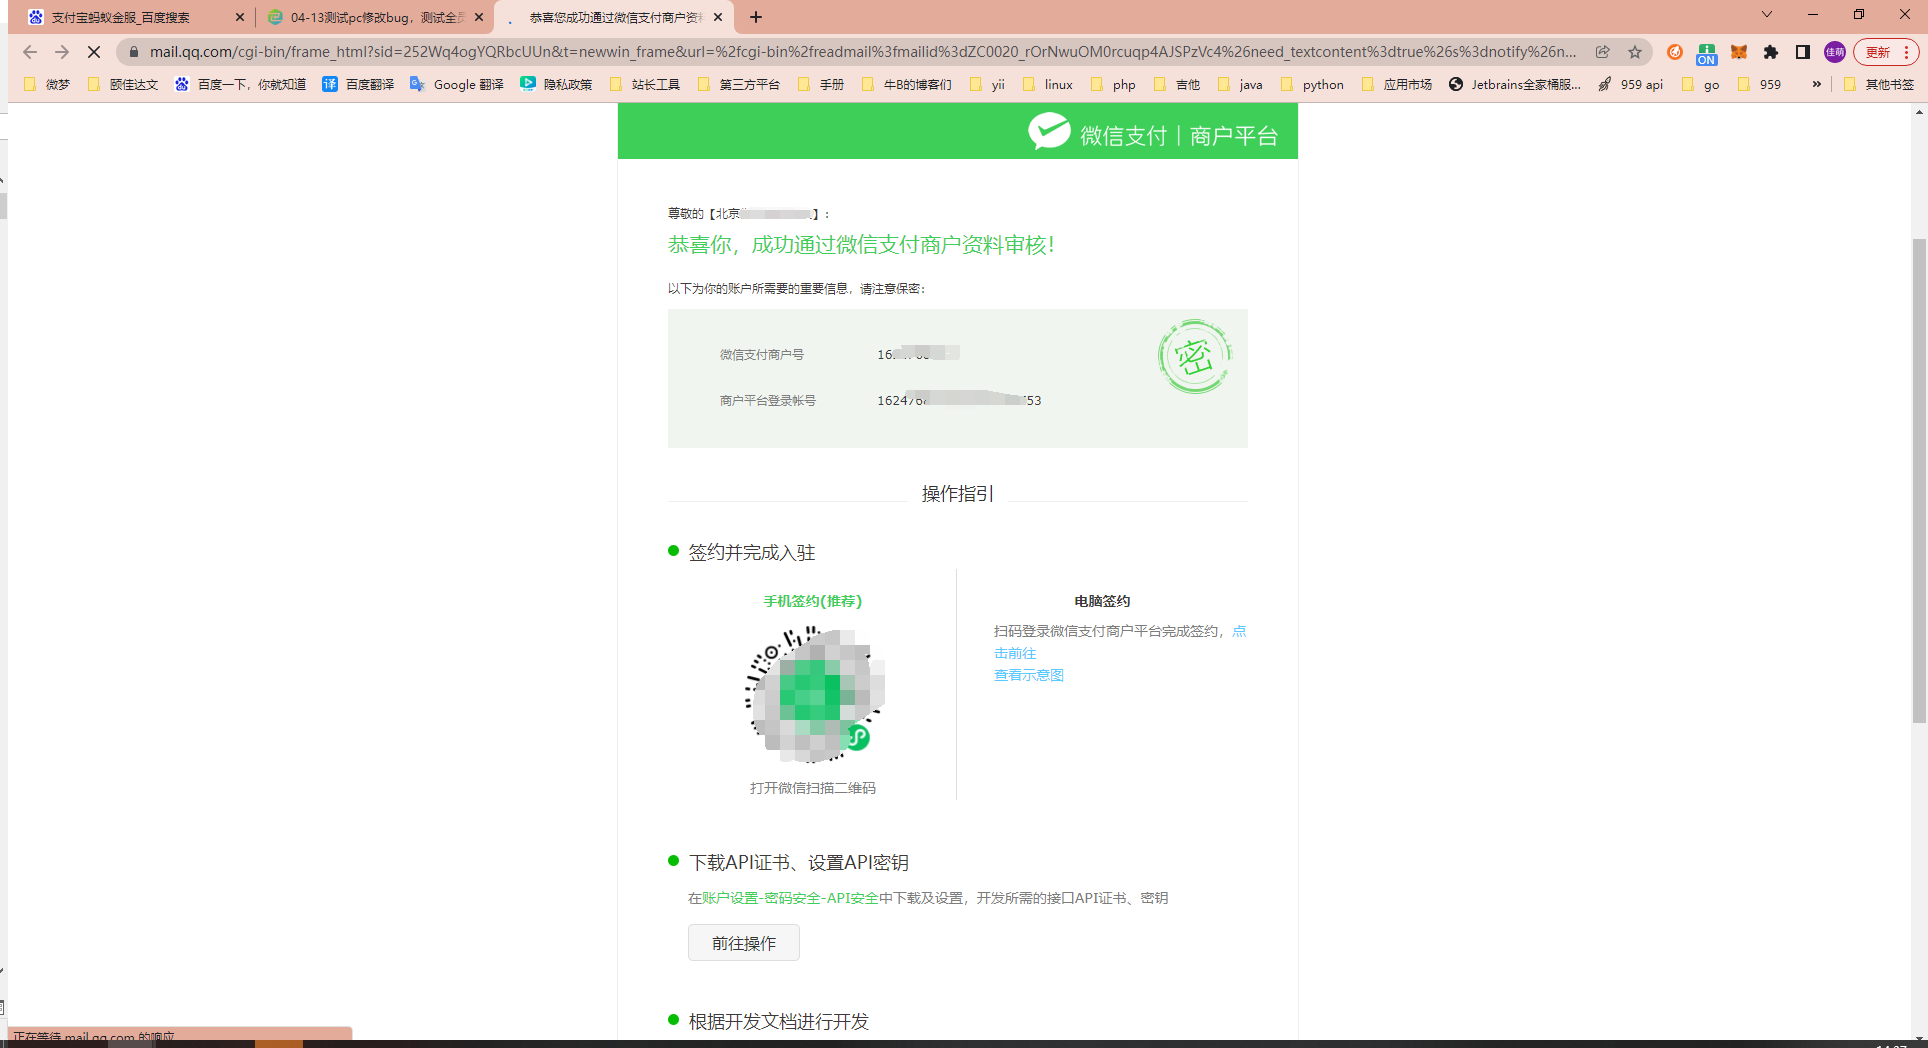This screenshot has height=1048, width=1928.
Task: Open the Extensions puzzle menu
Action: click(x=1771, y=52)
